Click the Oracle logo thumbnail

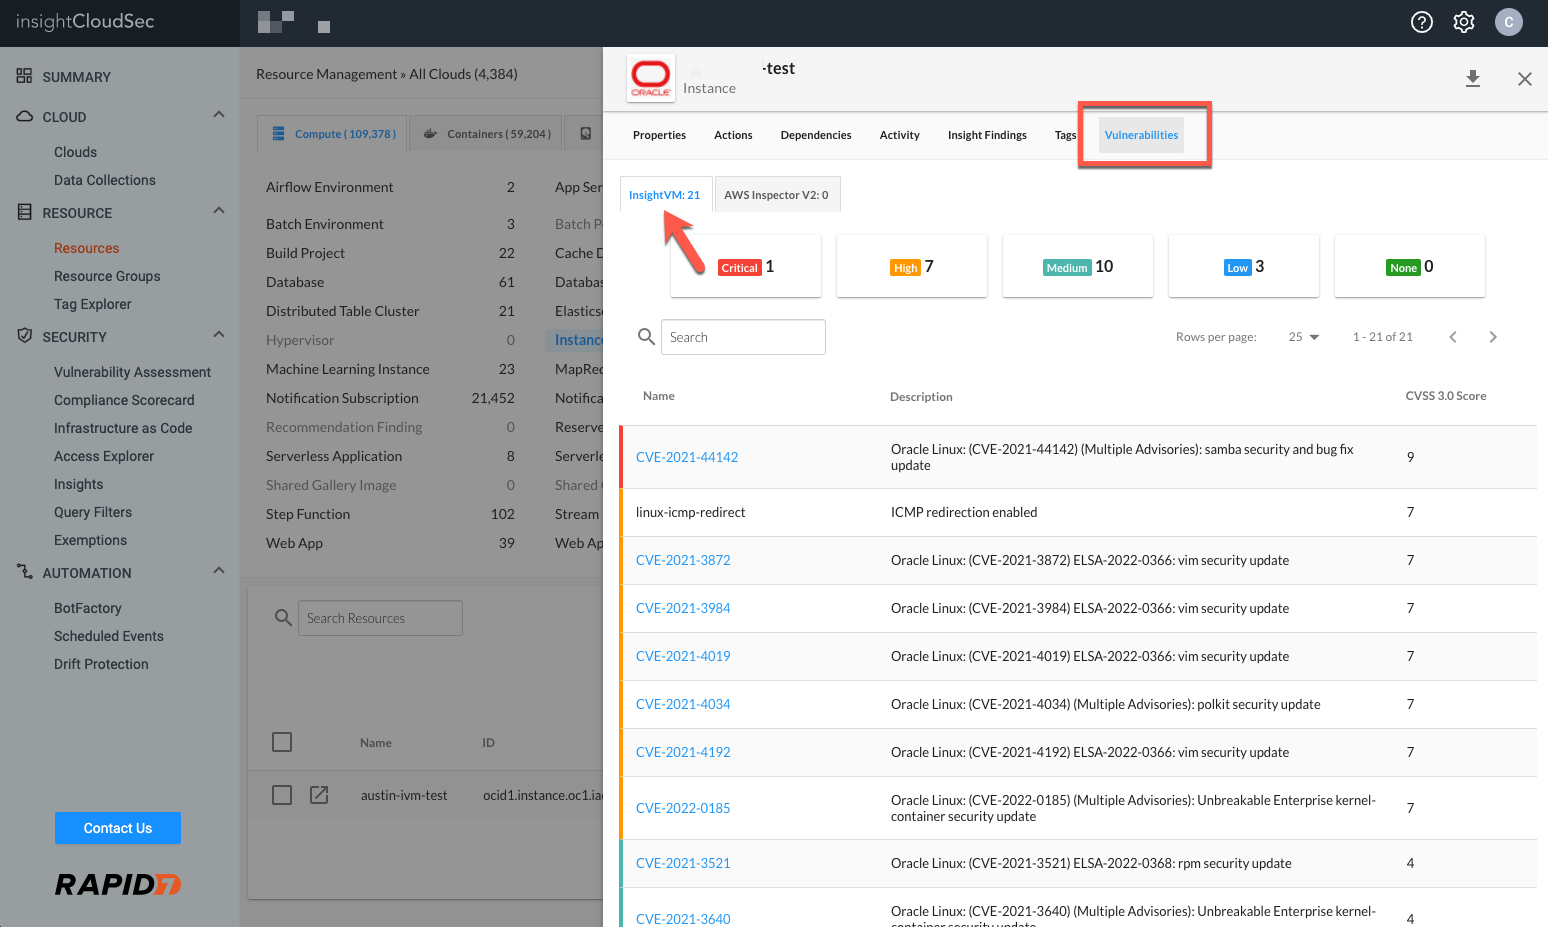click(x=650, y=78)
